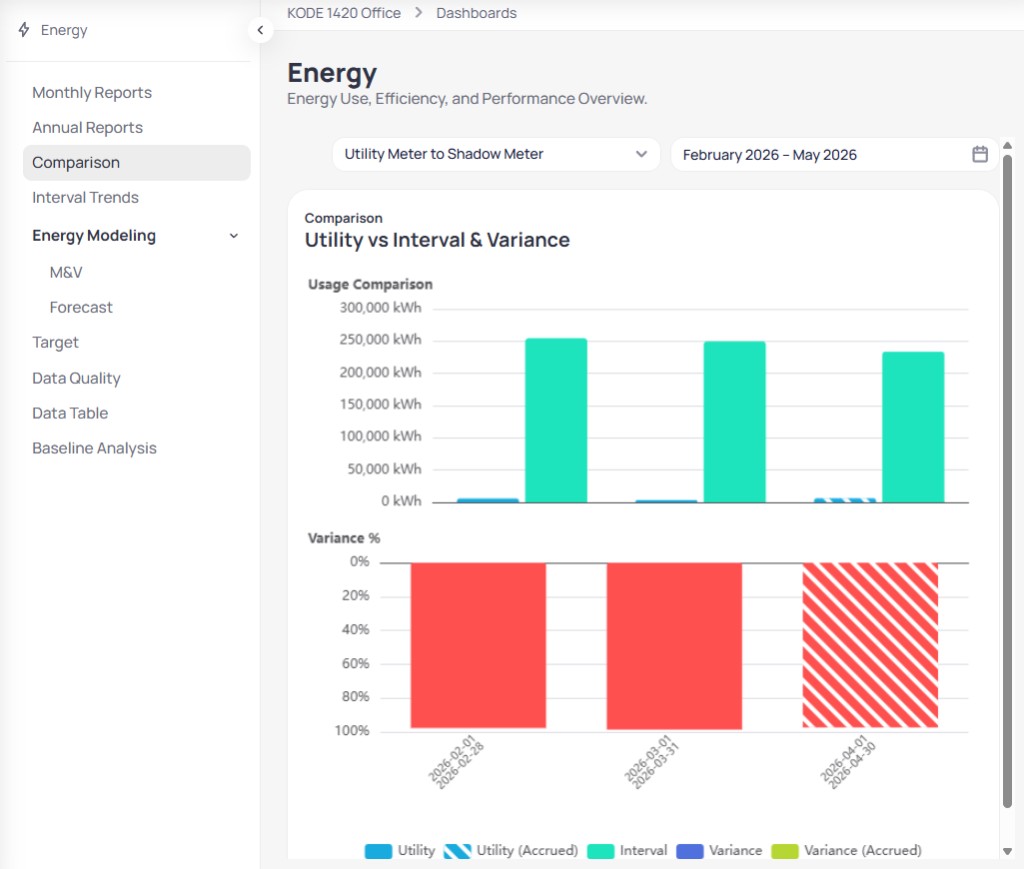The height and width of the screenshot is (869, 1024).
Task: Open the calendar date picker icon
Action: (980, 155)
